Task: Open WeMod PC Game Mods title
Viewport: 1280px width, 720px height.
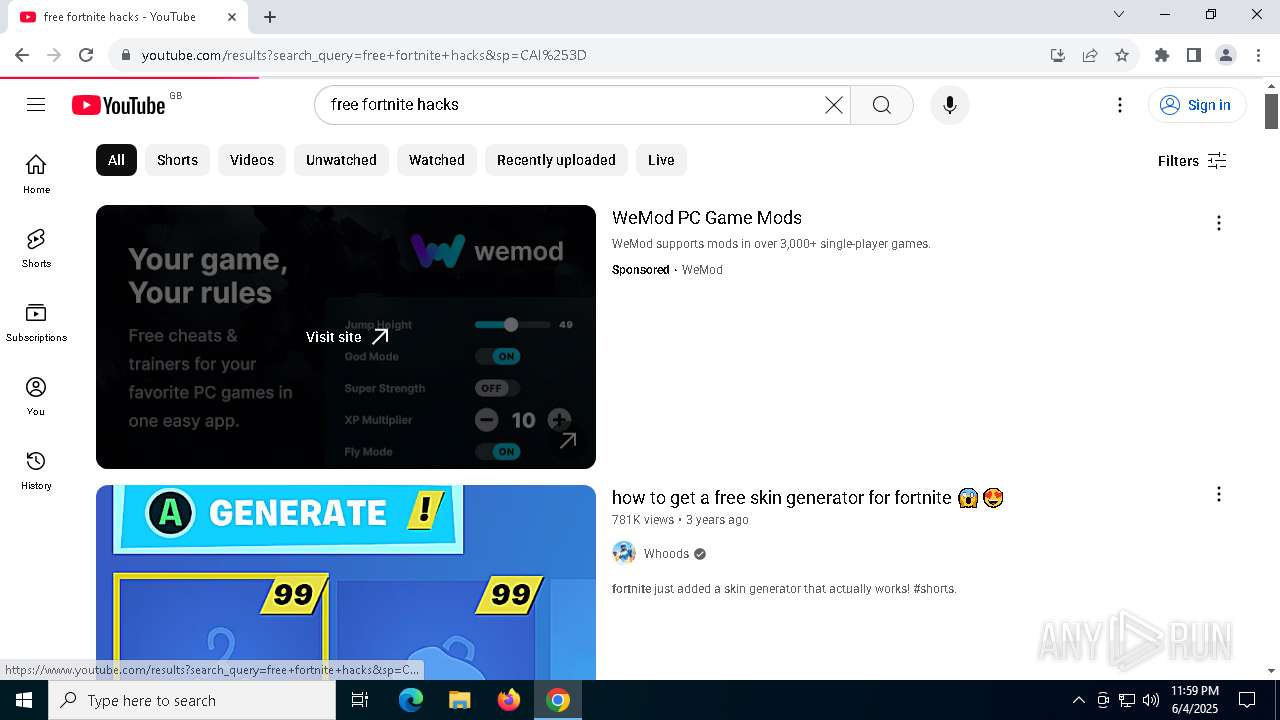Action: coord(707,218)
